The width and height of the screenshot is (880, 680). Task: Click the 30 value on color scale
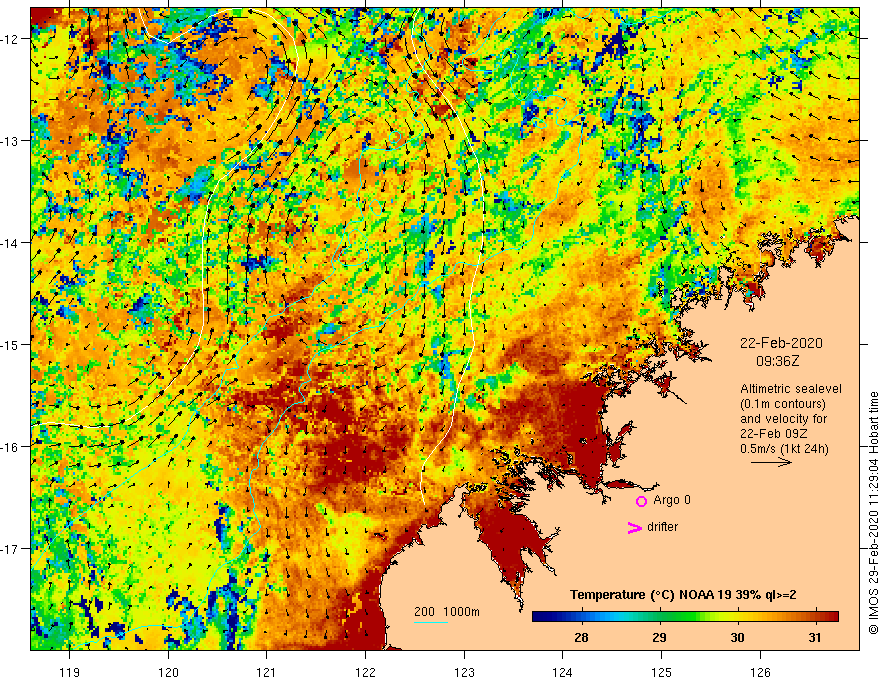[x=737, y=637]
